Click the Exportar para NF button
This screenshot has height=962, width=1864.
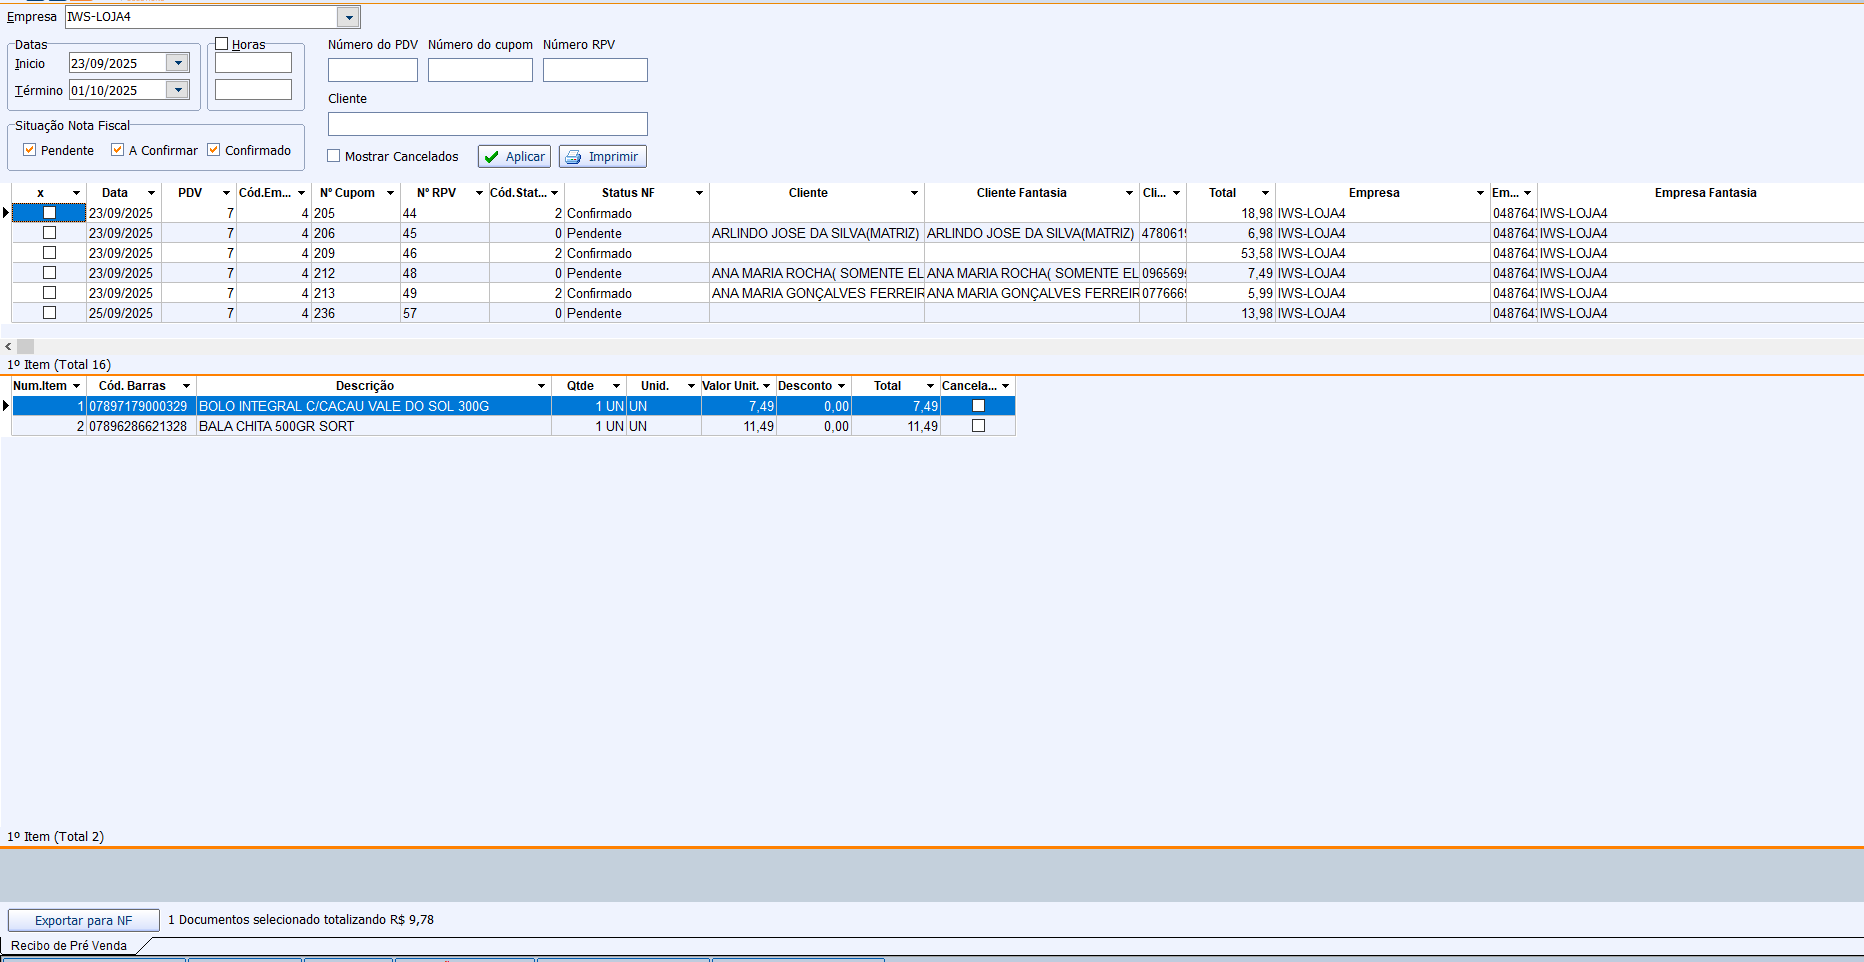[84, 920]
